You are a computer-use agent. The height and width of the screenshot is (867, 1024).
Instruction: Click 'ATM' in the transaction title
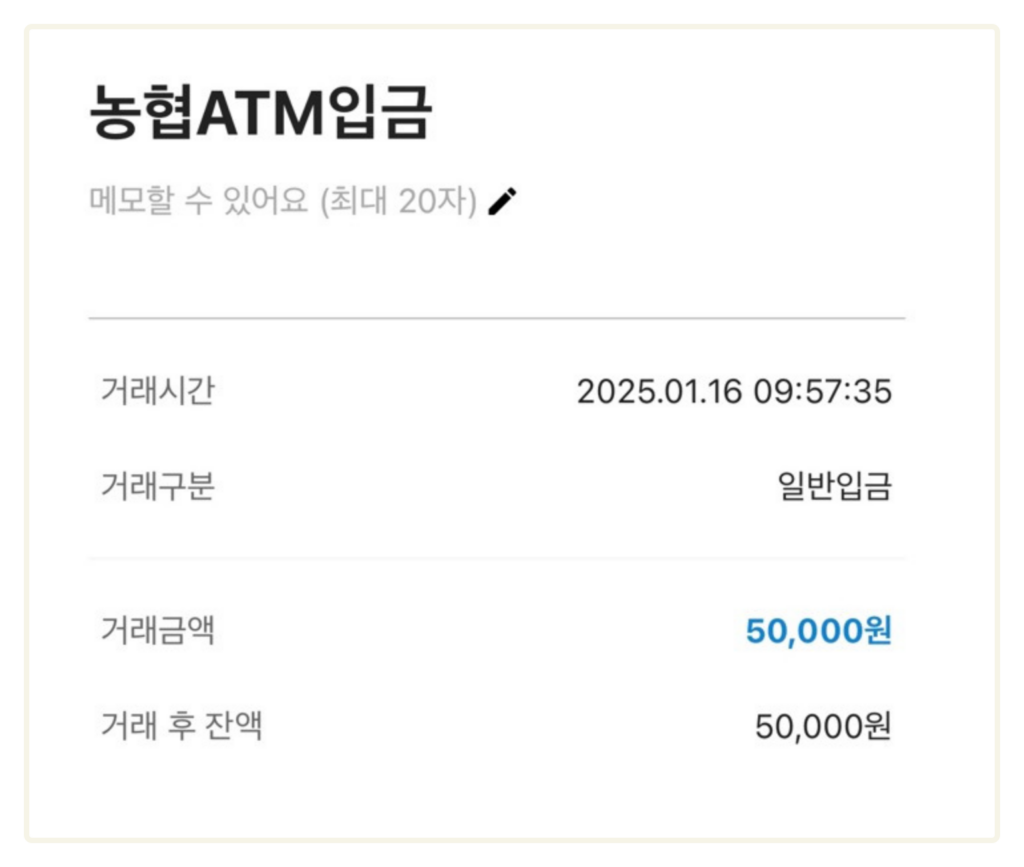pos(260,114)
